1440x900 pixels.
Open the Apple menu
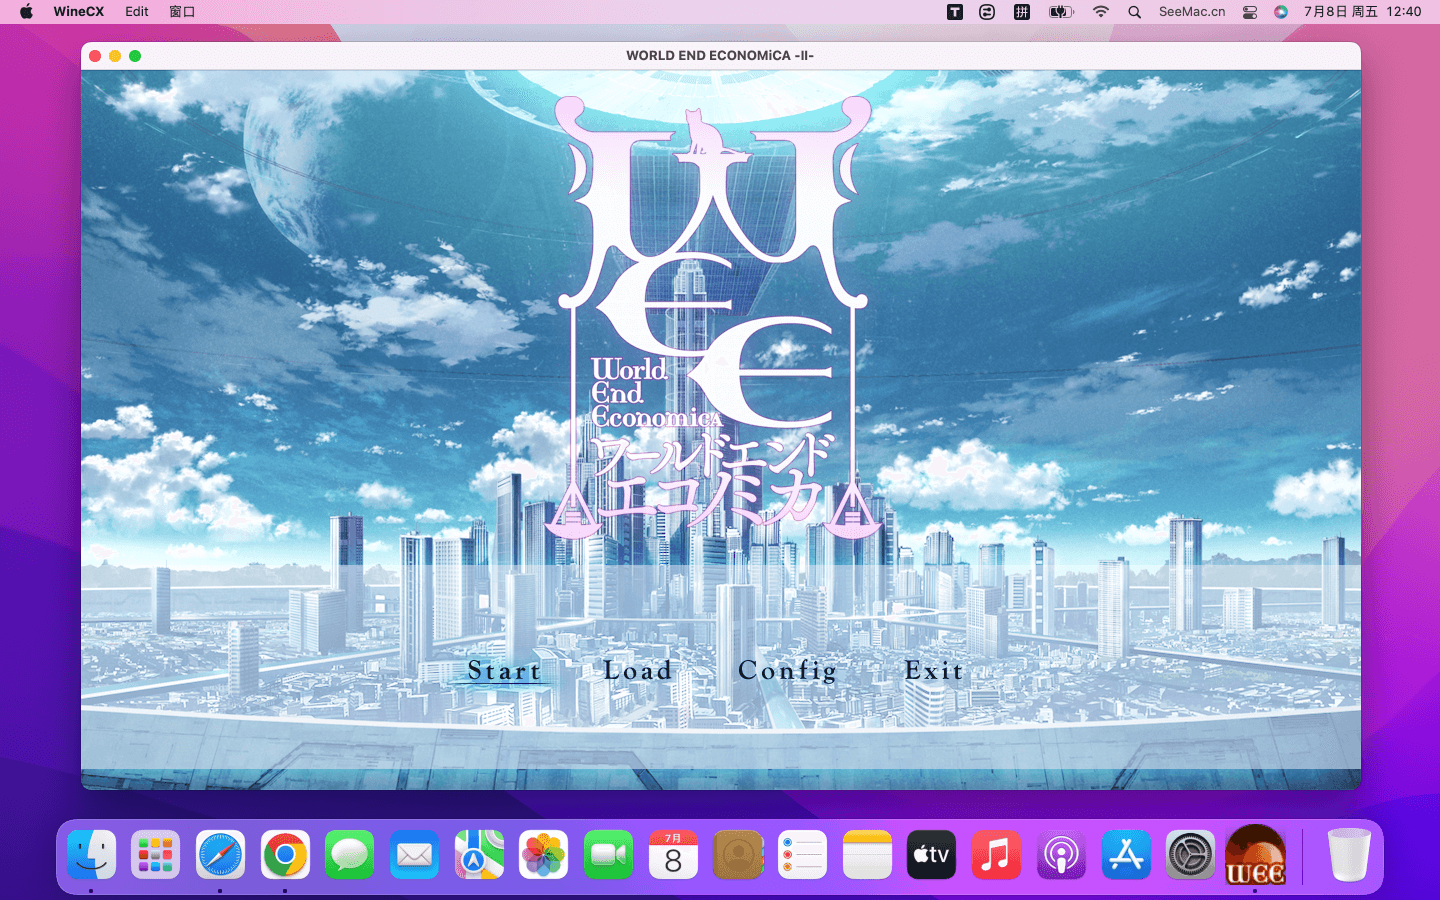click(26, 12)
